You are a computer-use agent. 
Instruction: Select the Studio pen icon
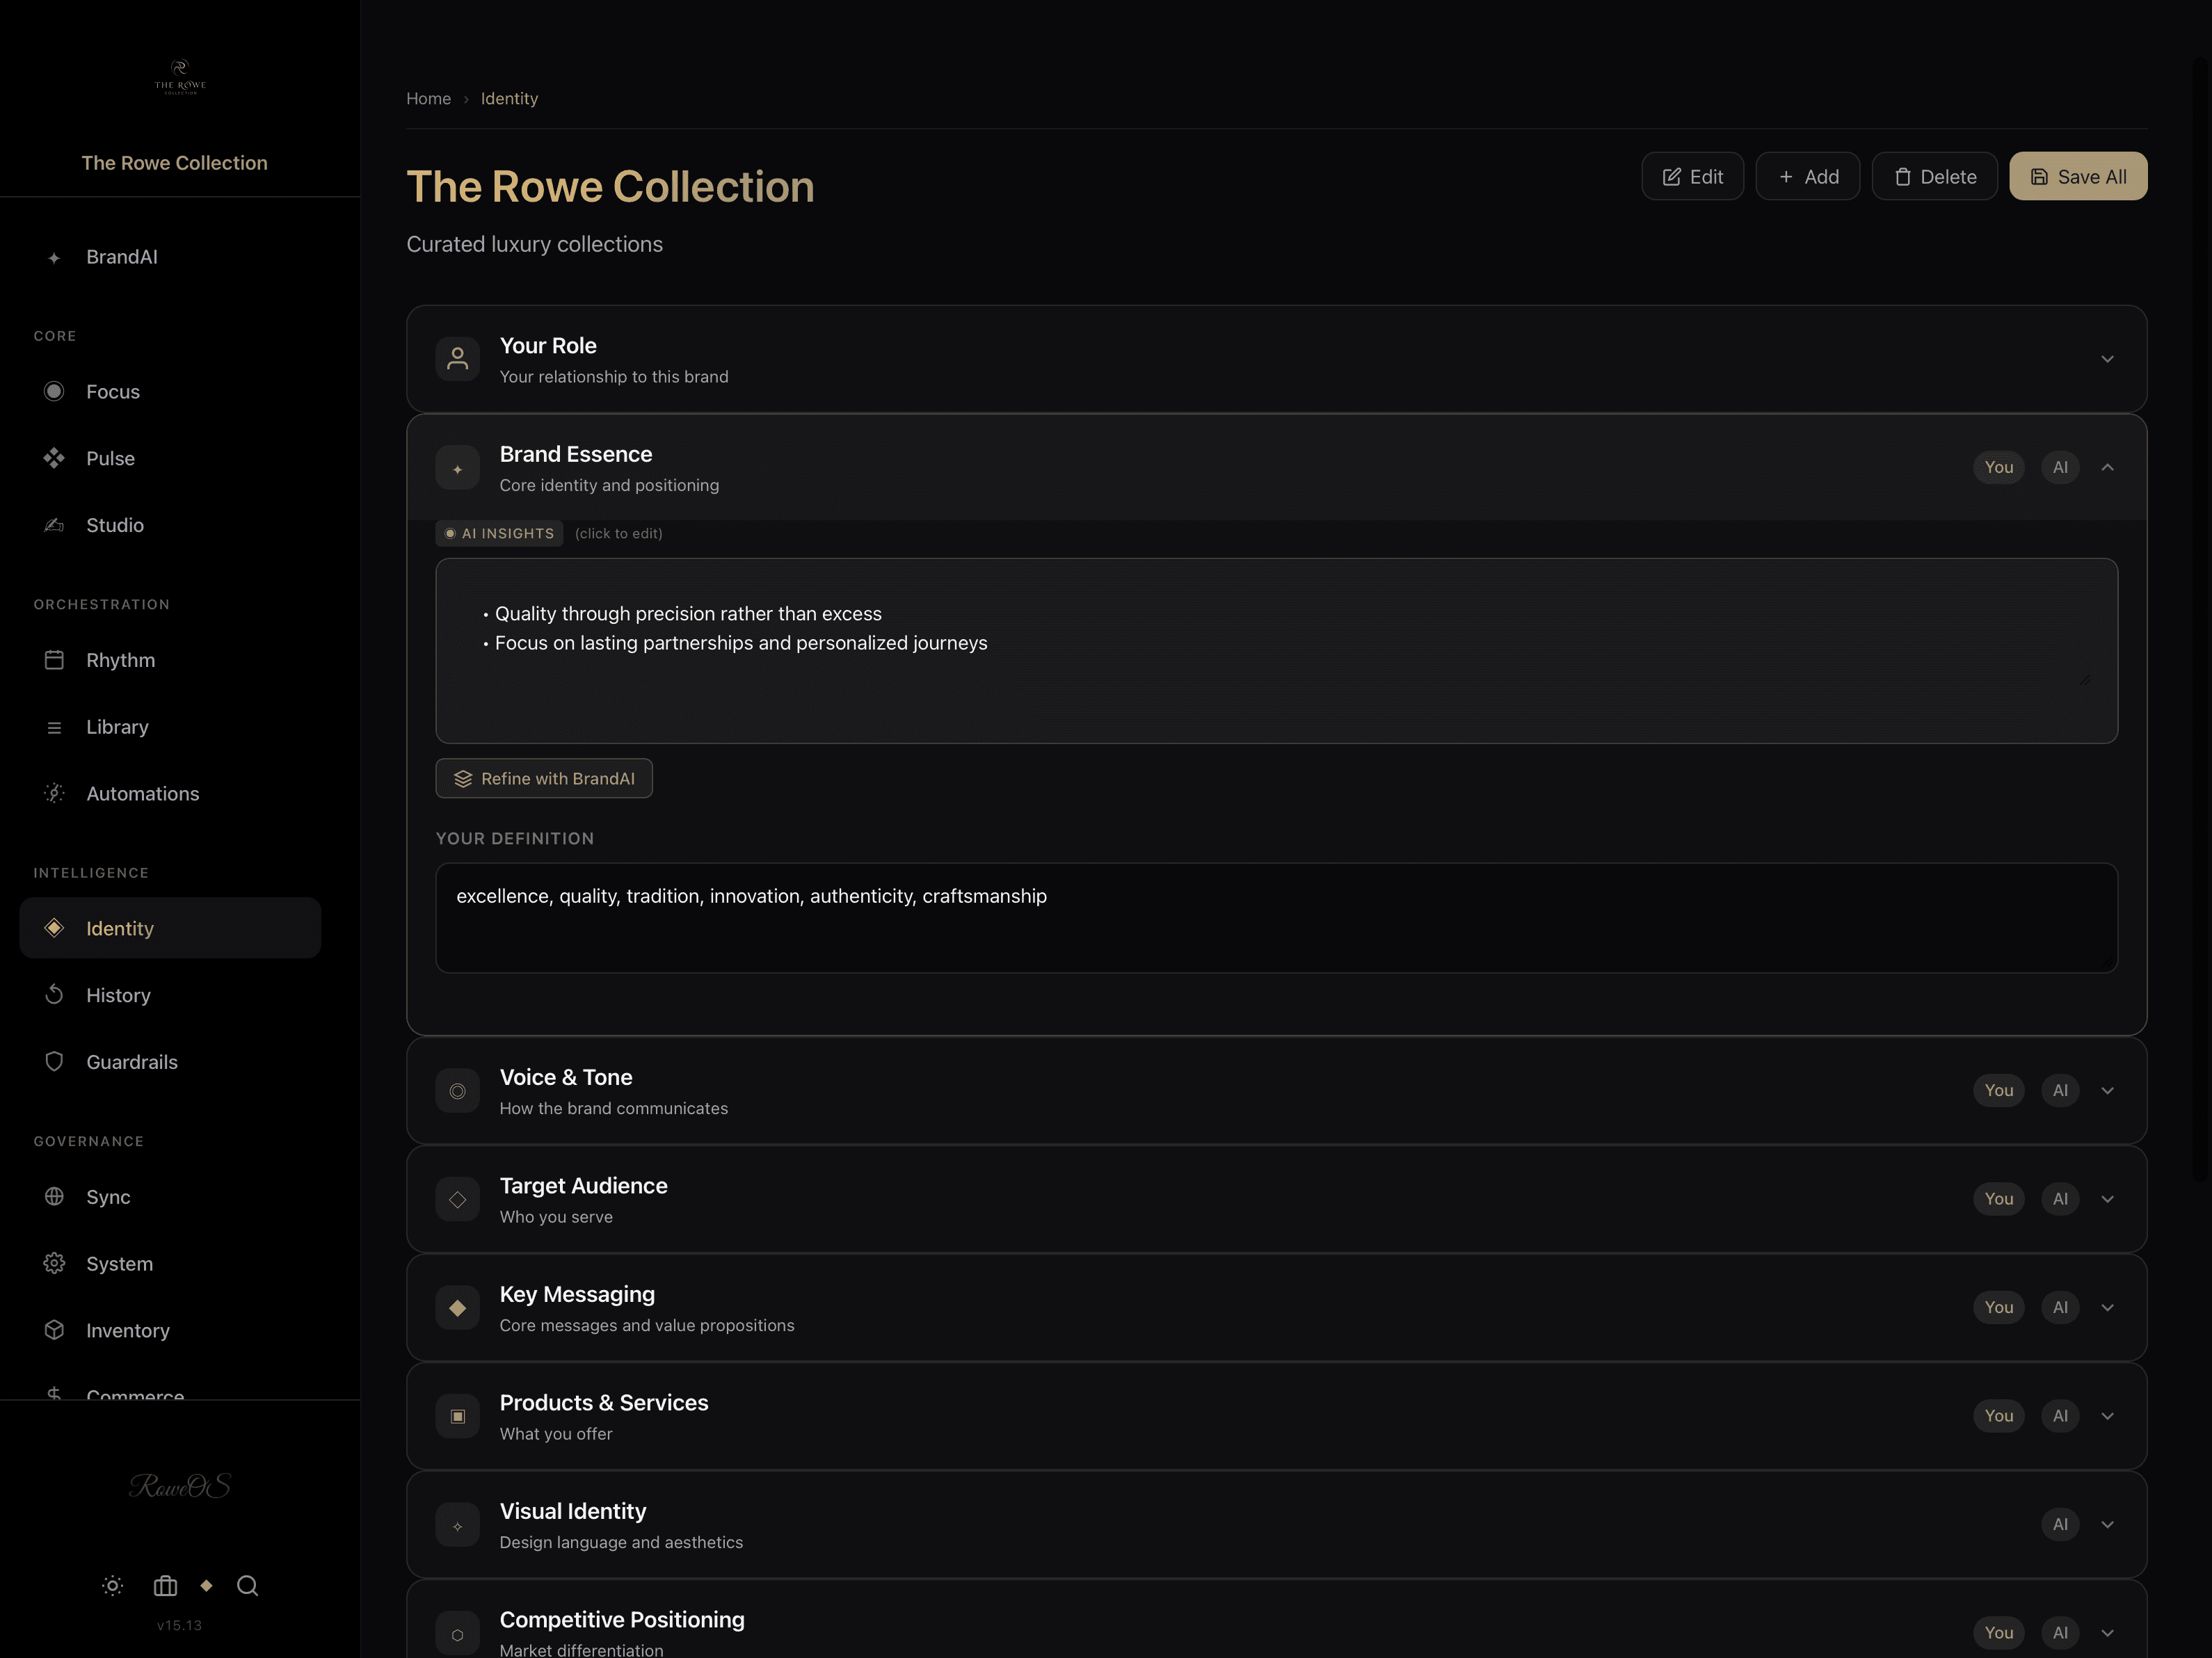[x=54, y=525]
